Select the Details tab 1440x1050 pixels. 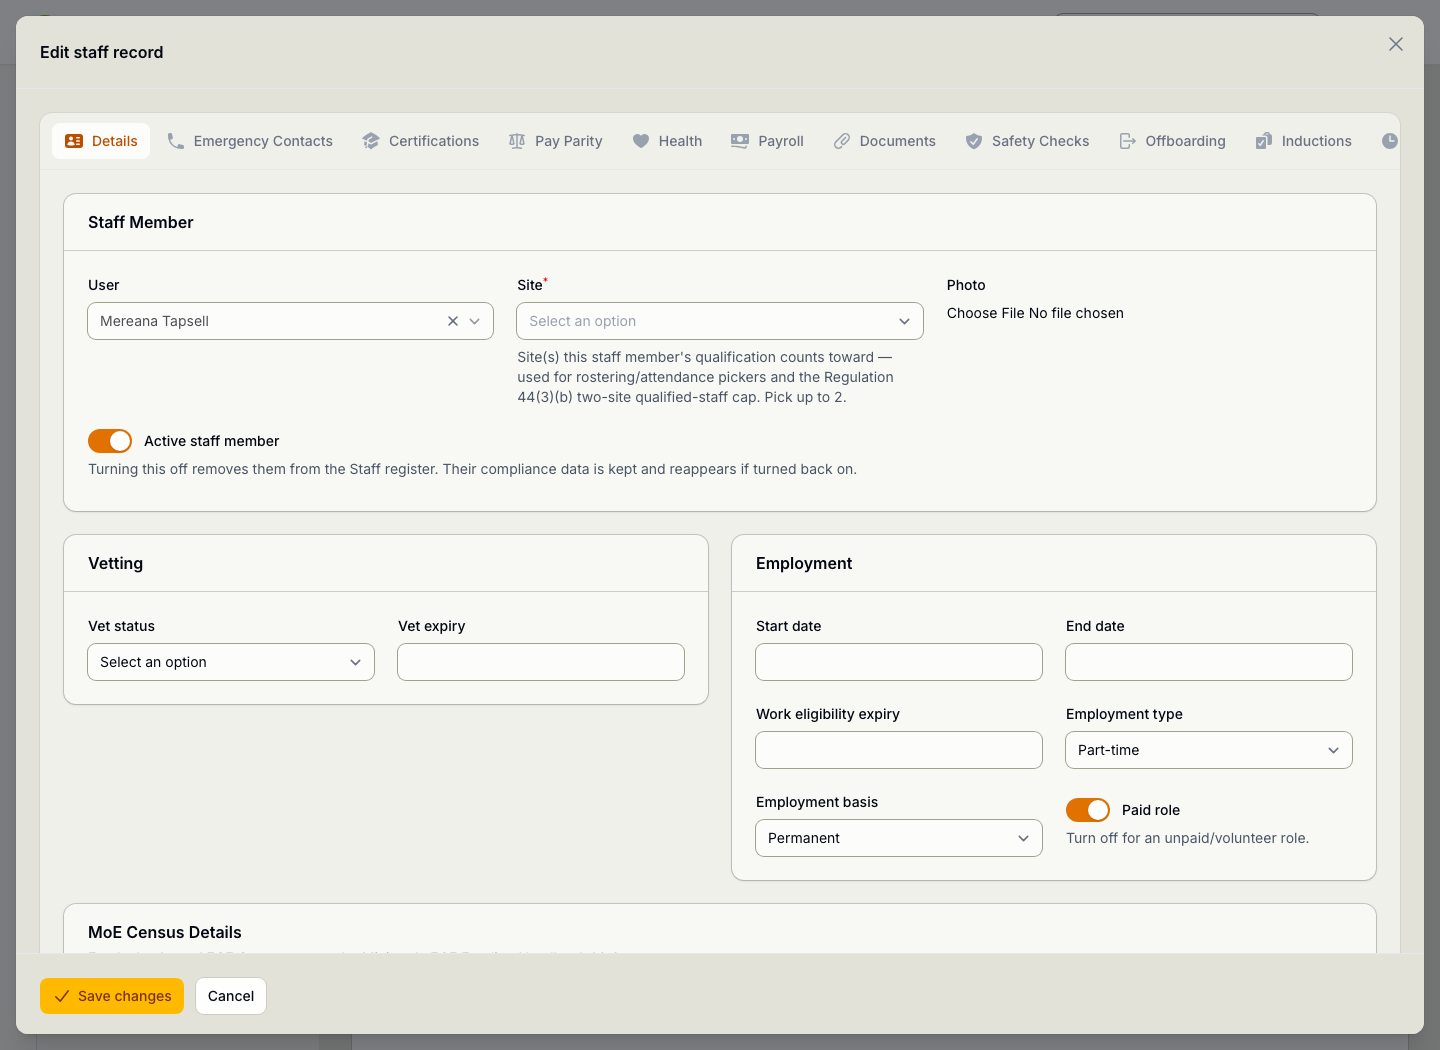[x=101, y=141]
